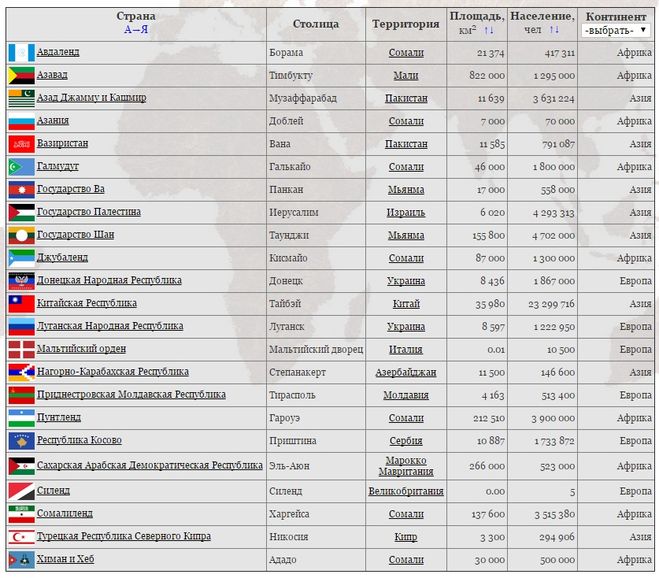Click the Республика Косово flag icon
This screenshot has width=659, height=578.
[x=20, y=440]
